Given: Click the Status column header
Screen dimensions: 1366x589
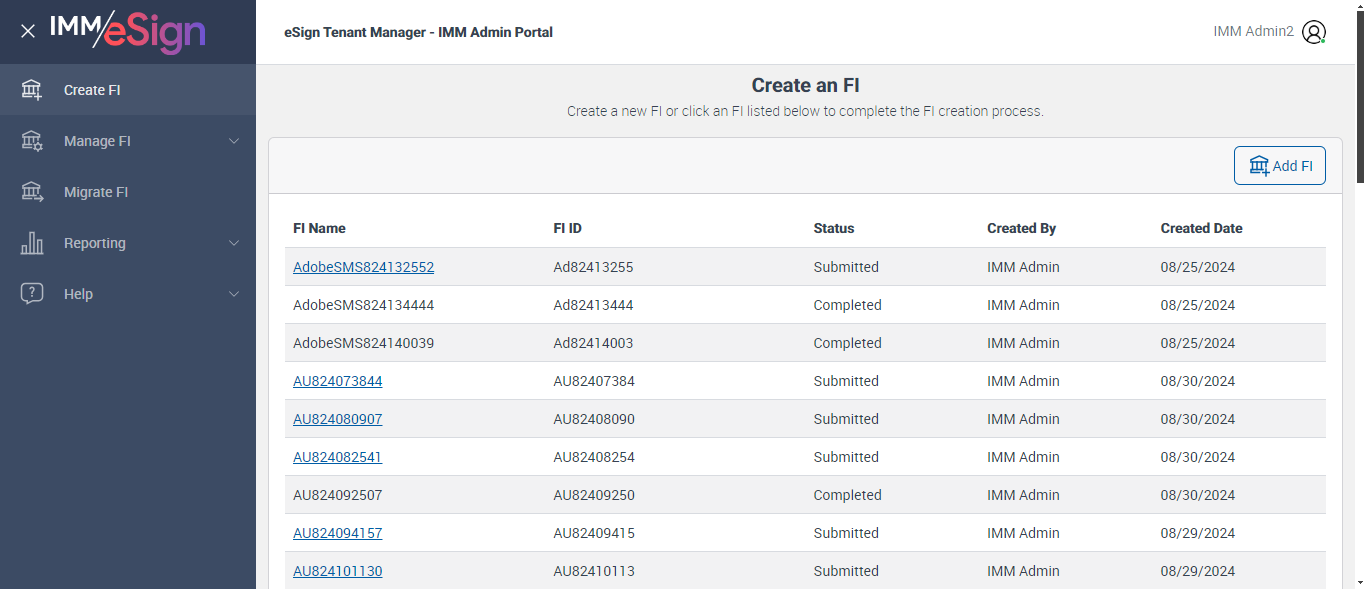Looking at the screenshot, I should point(834,228).
